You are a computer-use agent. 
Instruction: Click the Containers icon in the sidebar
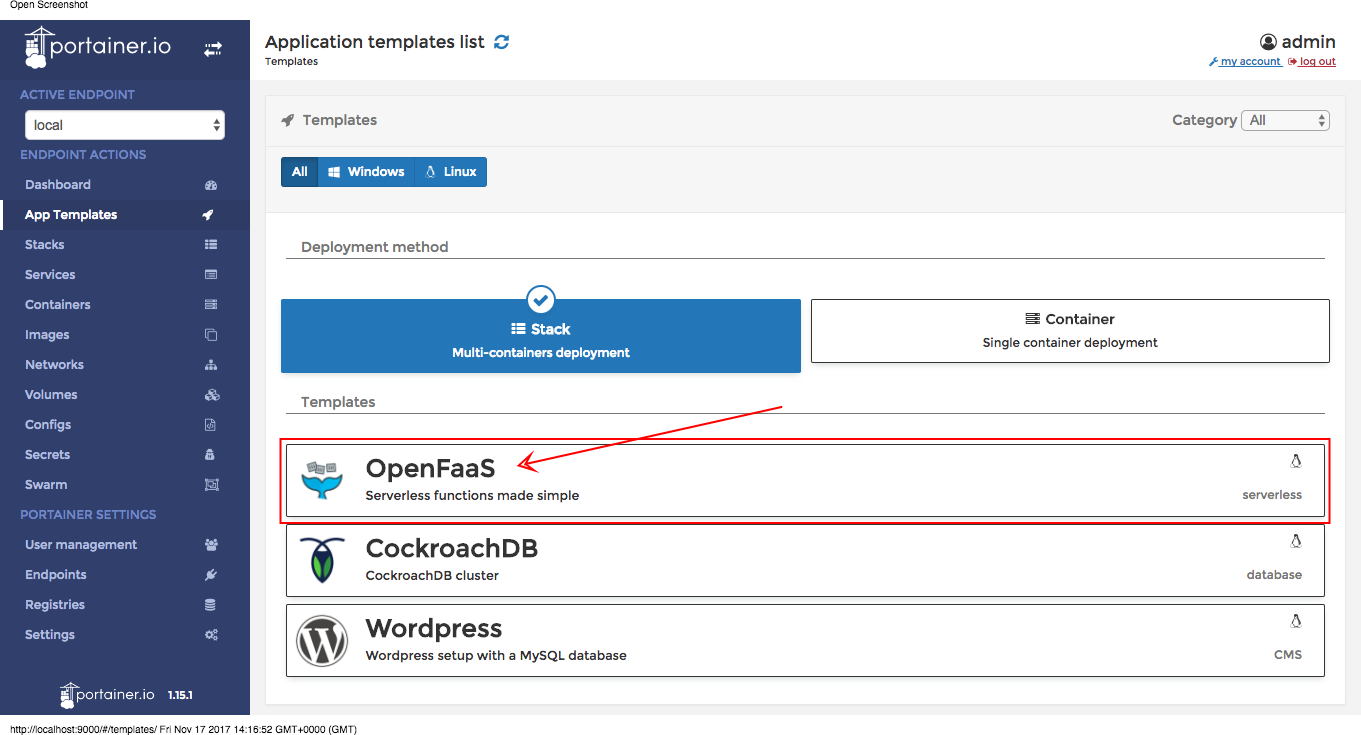click(212, 304)
